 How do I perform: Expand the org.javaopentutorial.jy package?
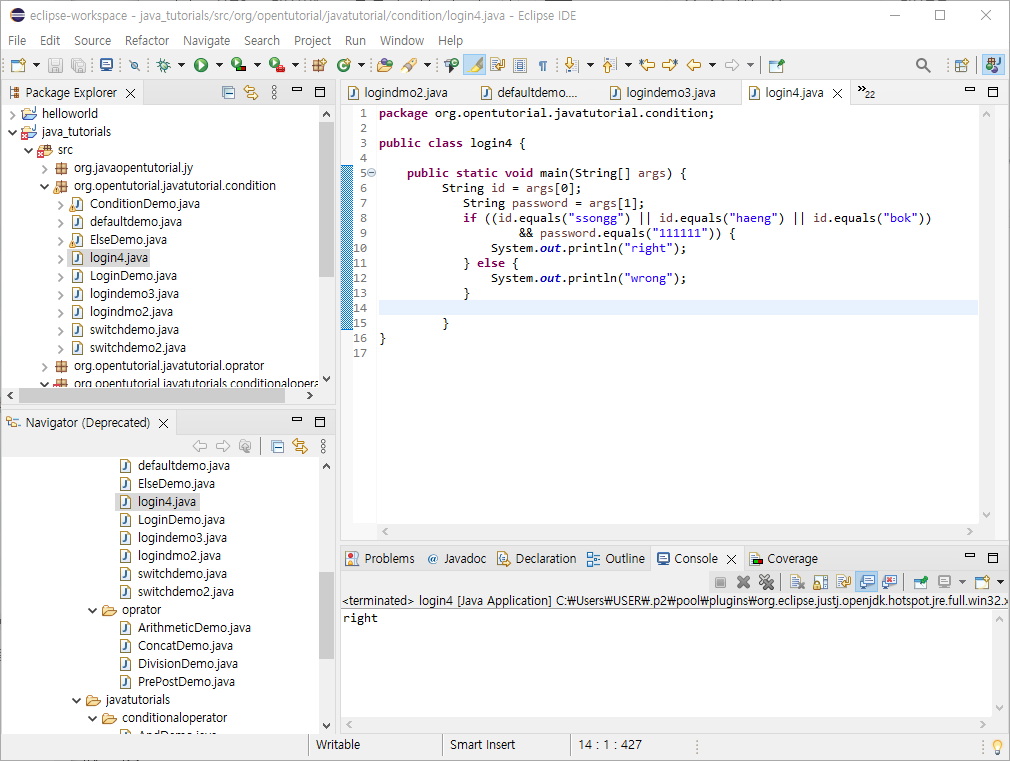click(x=44, y=169)
